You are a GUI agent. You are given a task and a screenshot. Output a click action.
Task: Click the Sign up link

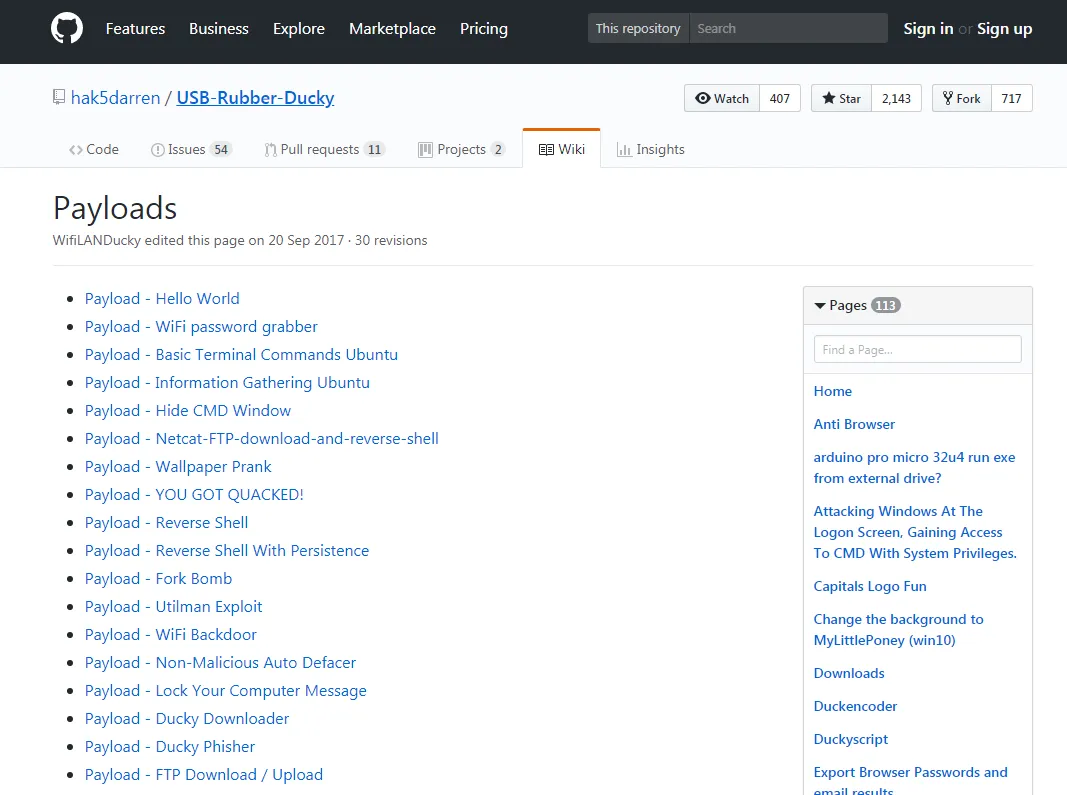[1004, 29]
